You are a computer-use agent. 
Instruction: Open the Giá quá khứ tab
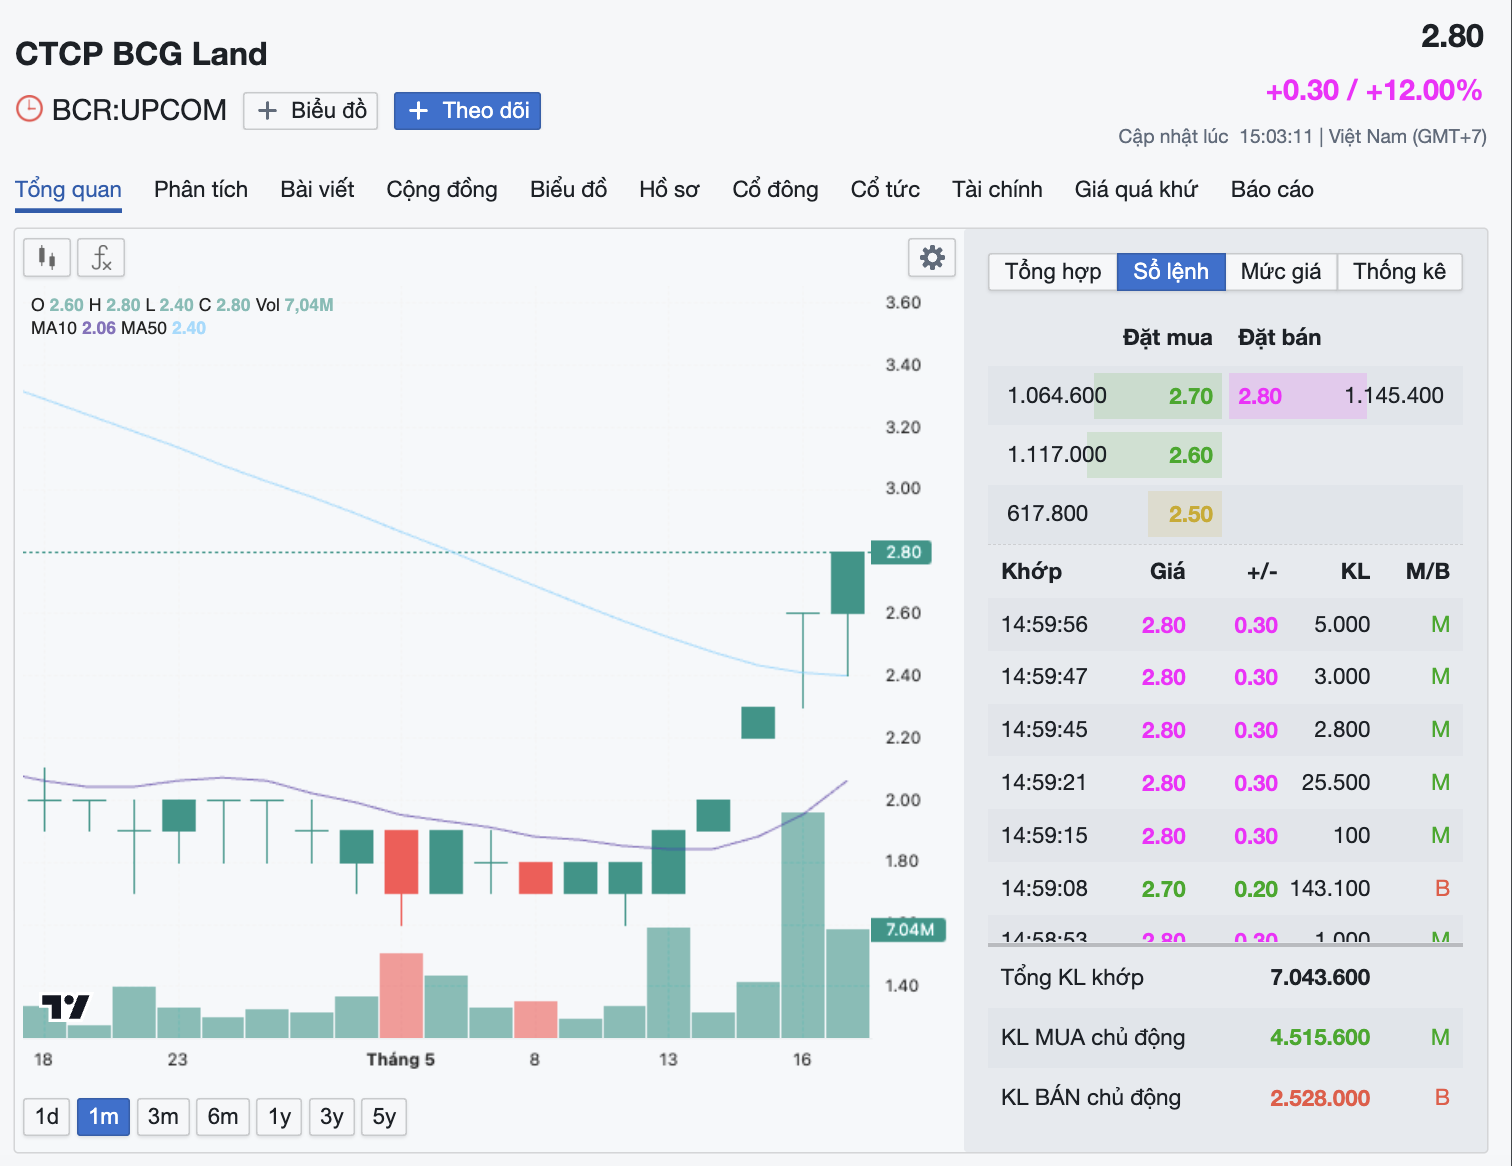pos(1136,189)
